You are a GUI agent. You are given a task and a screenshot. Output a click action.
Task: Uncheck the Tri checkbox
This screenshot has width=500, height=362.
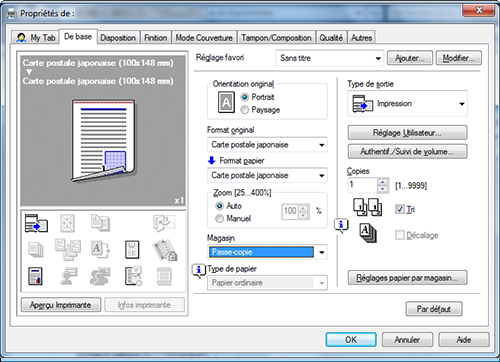[x=400, y=209]
